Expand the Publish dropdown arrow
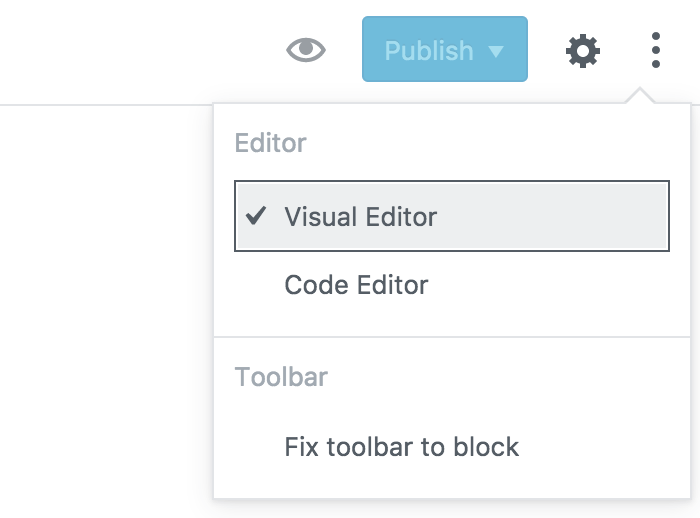The width and height of the screenshot is (700, 518). (x=496, y=51)
